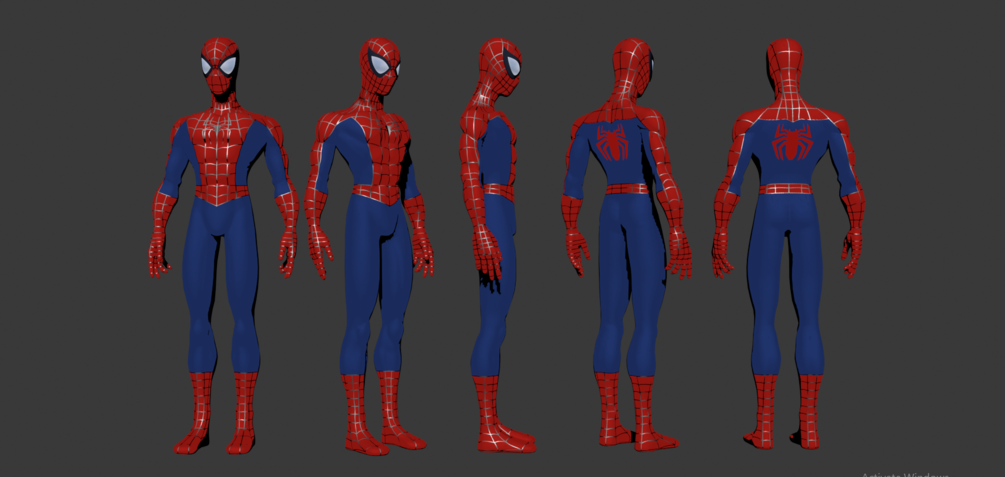Select the front-facing Spider-Man model
1005x477 pixels.
tap(223, 246)
